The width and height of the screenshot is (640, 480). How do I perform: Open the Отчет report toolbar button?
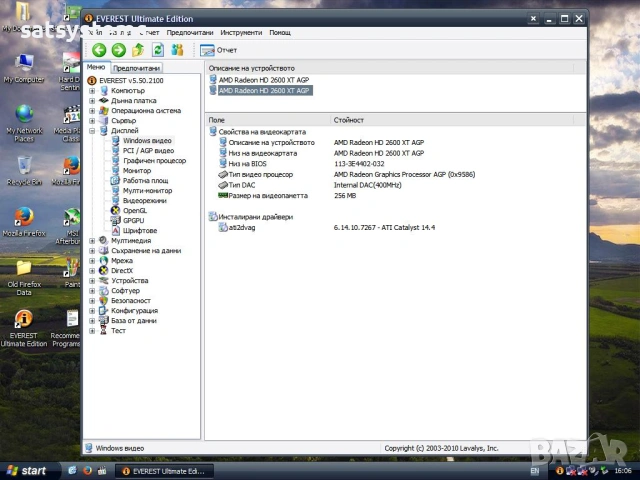[x=219, y=50]
